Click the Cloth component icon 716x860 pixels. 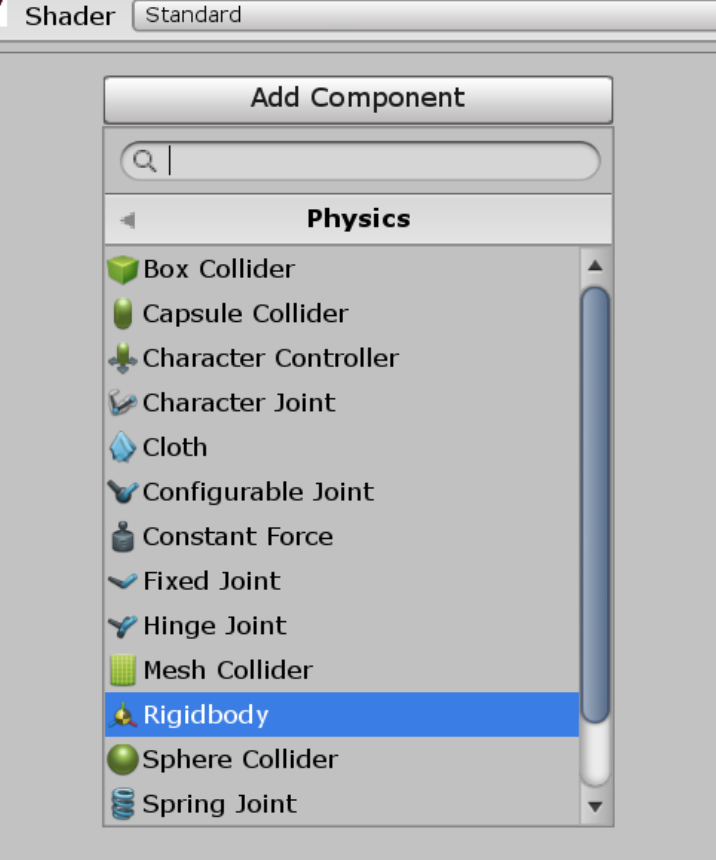(122, 447)
